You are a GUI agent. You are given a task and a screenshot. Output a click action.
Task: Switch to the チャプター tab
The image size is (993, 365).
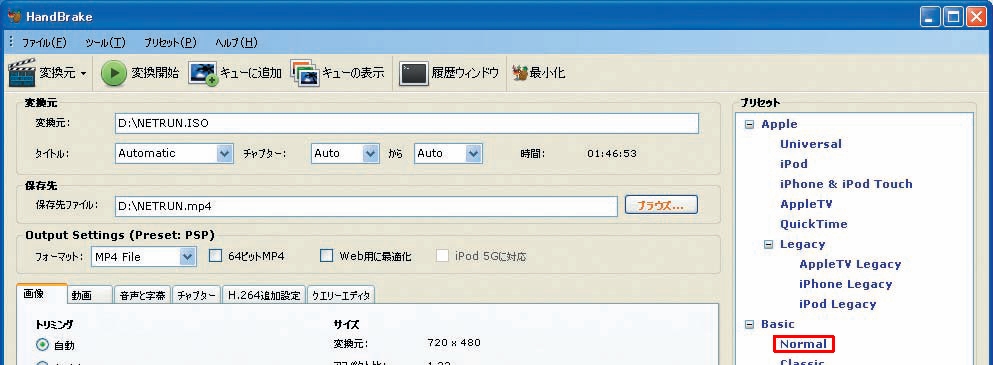pyautogui.click(x=196, y=295)
